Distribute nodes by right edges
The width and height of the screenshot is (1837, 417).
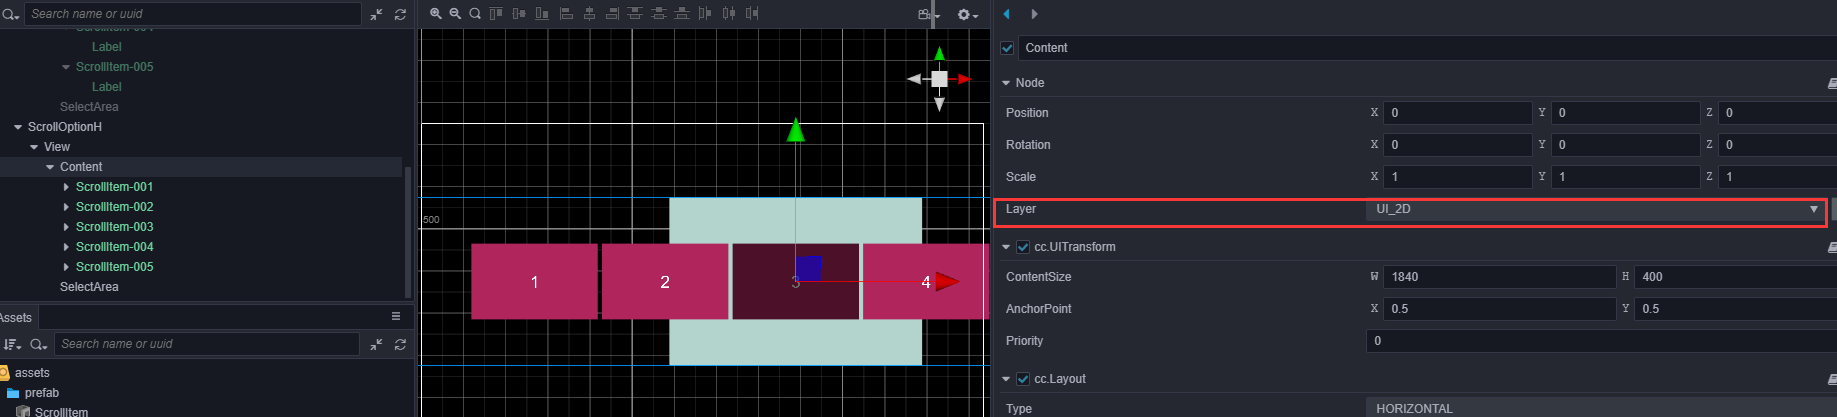(x=751, y=14)
